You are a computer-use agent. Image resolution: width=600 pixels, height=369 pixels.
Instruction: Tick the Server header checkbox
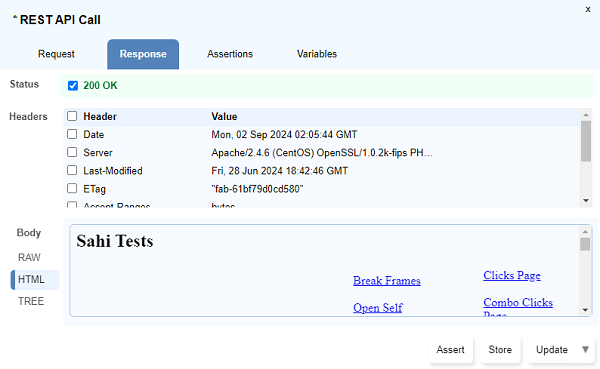(x=72, y=152)
